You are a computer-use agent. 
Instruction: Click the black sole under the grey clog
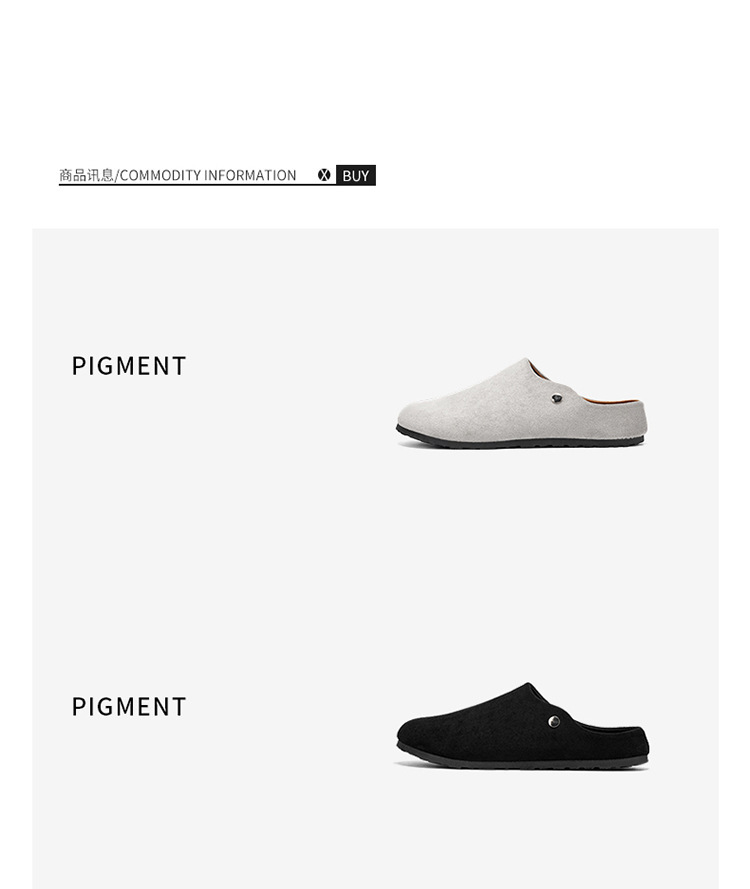(519, 439)
